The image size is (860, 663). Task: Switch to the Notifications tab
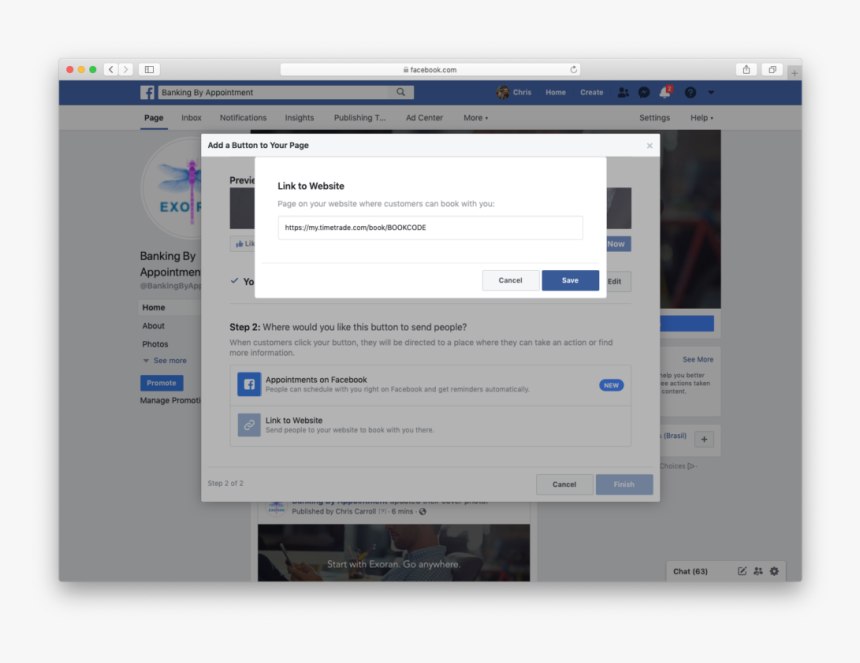[243, 117]
